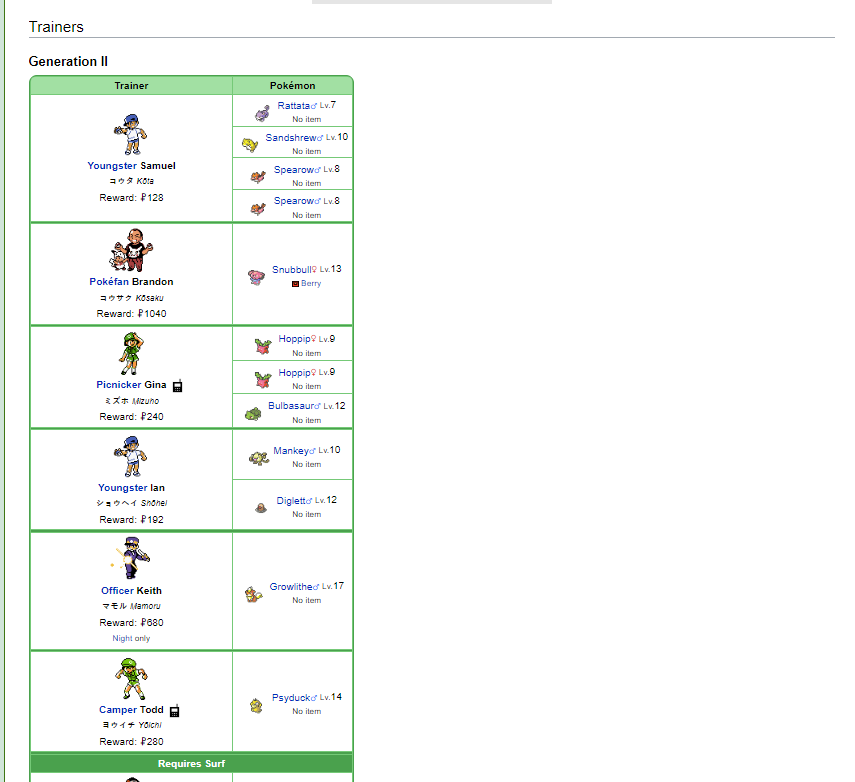This screenshot has height=782, width=855.
Task: Open the Sandshrew link
Action: pos(291,138)
